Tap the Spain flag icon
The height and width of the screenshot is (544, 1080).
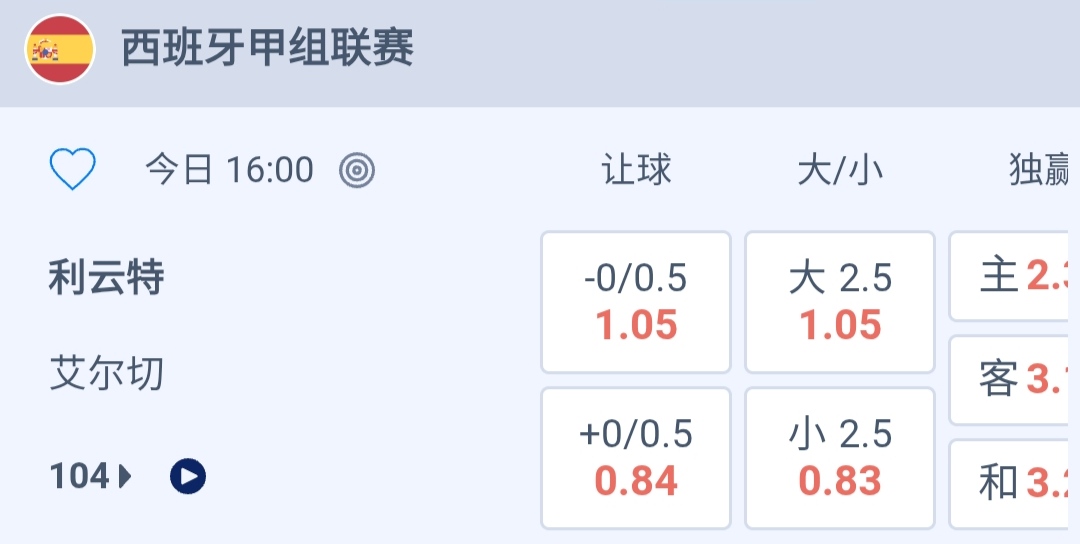click(x=60, y=49)
